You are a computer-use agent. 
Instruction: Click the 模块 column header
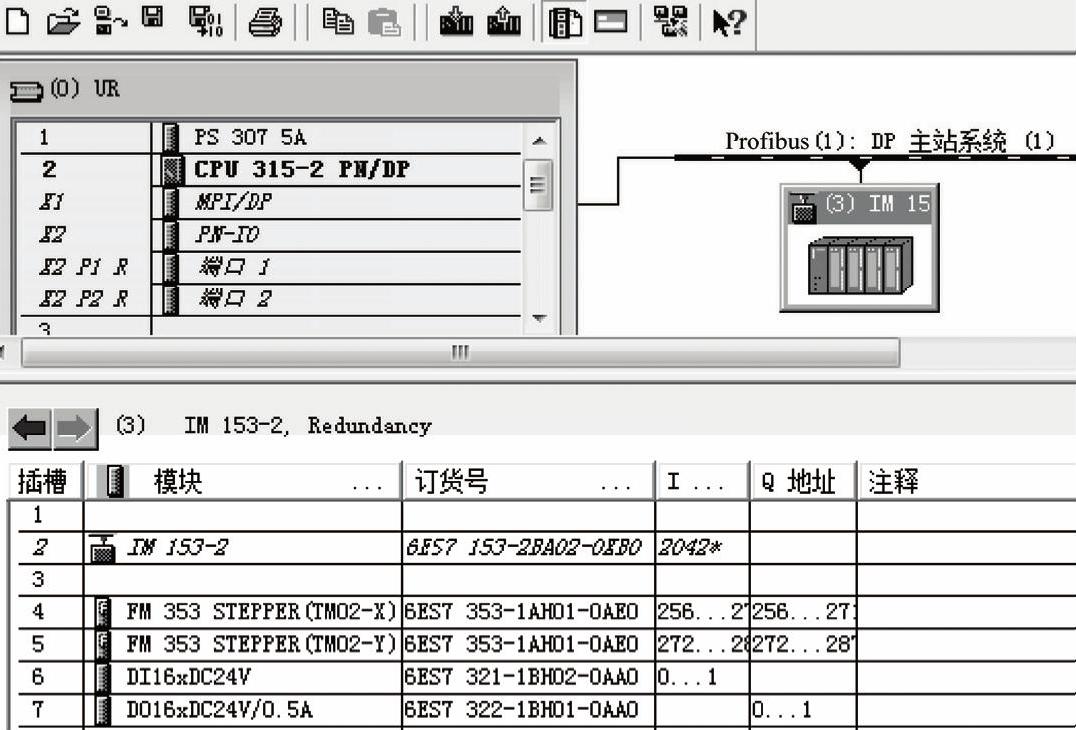pyautogui.click(x=243, y=481)
